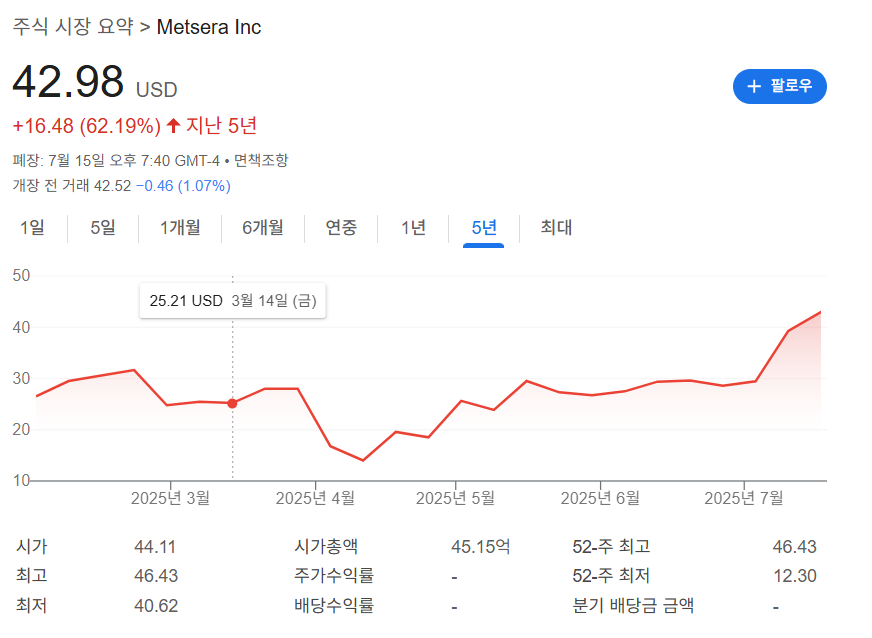Screen dimensions: 872x638
Task: Click the 최저 low value 40.62
Action: point(156,605)
